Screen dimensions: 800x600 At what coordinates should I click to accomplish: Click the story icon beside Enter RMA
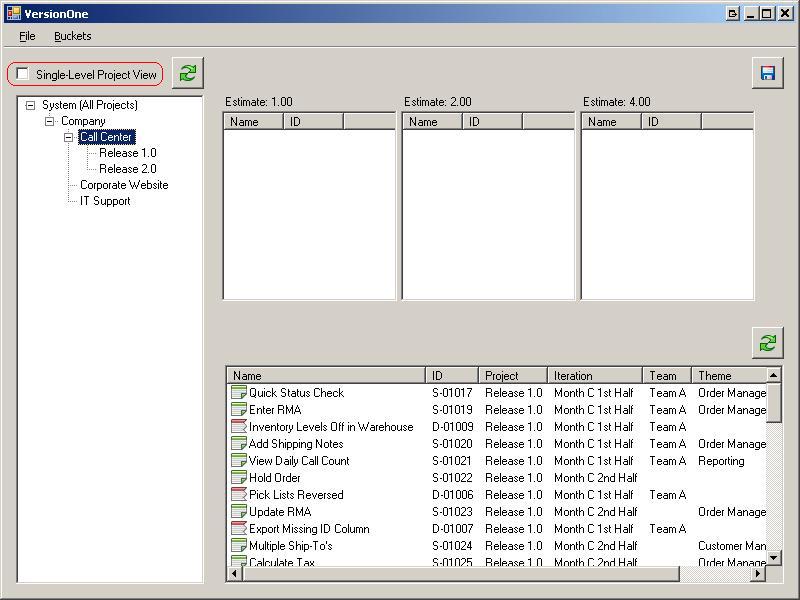(239, 409)
